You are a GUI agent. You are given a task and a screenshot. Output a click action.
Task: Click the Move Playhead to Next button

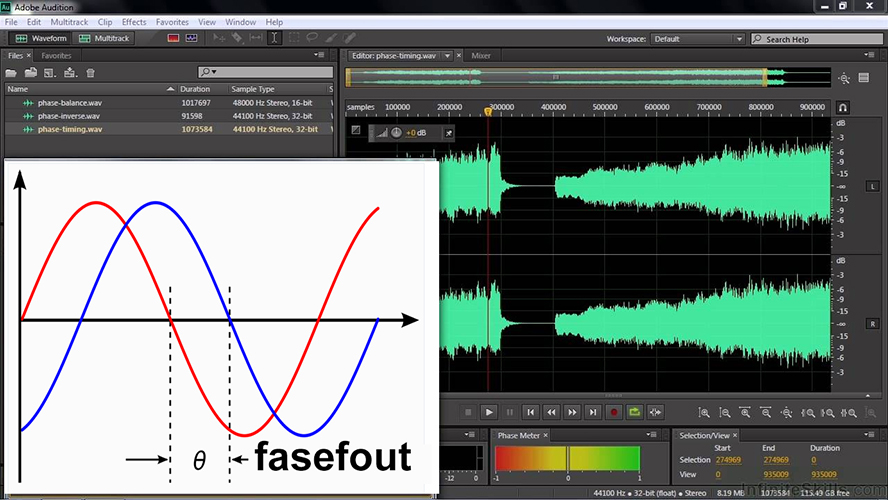(593, 412)
